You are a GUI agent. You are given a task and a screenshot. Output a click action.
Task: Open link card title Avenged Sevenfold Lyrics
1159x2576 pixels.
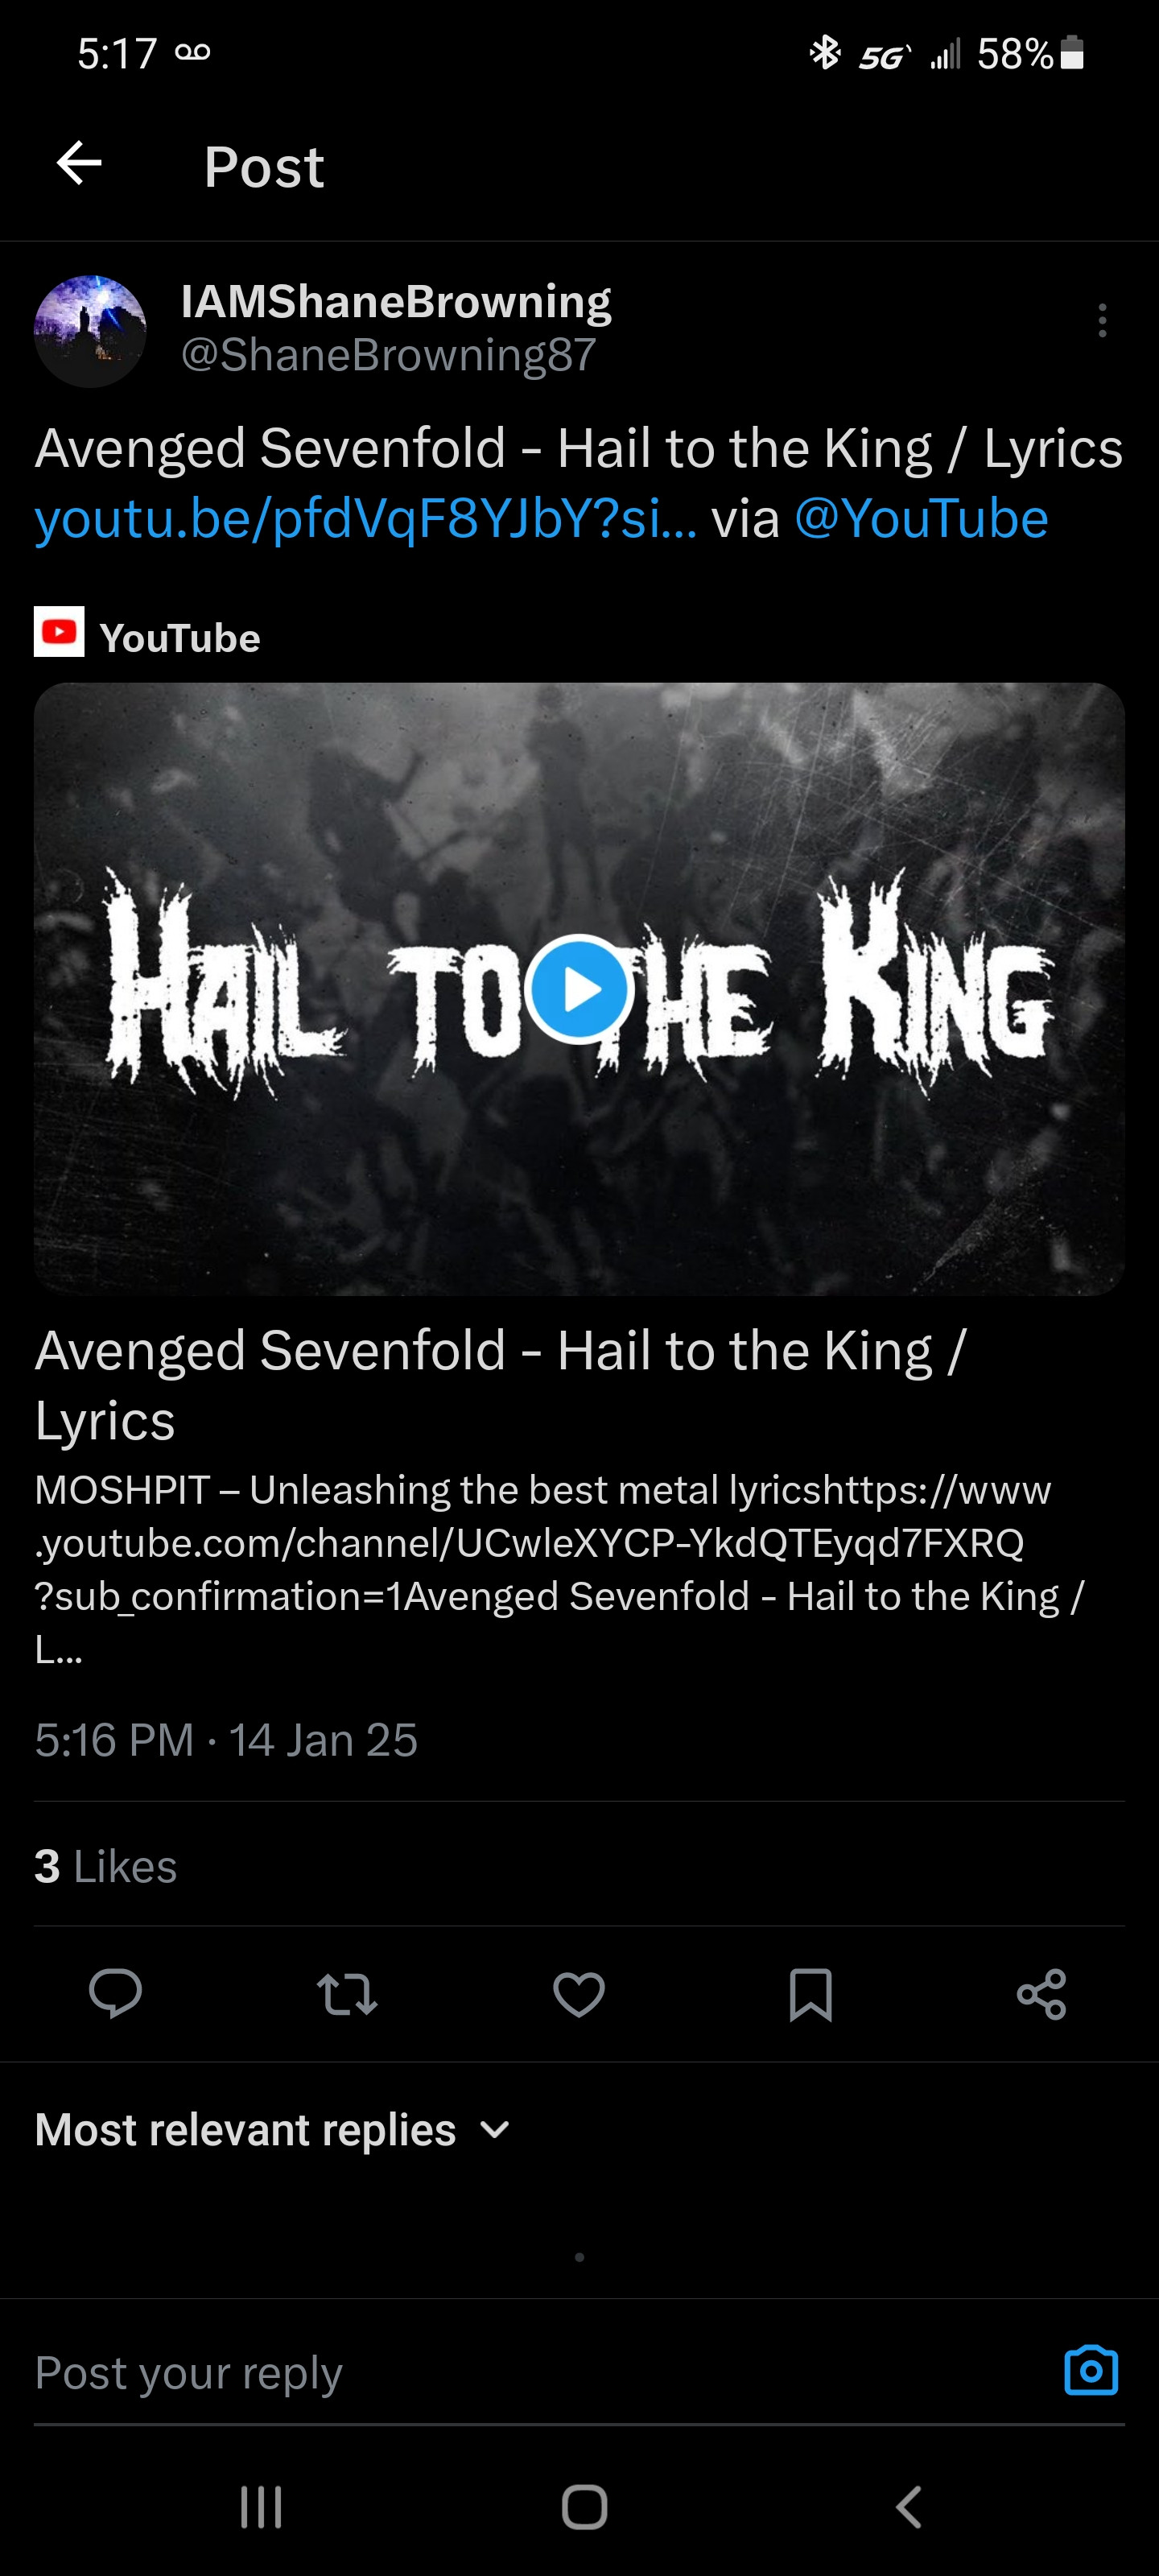pyautogui.click(x=500, y=1385)
